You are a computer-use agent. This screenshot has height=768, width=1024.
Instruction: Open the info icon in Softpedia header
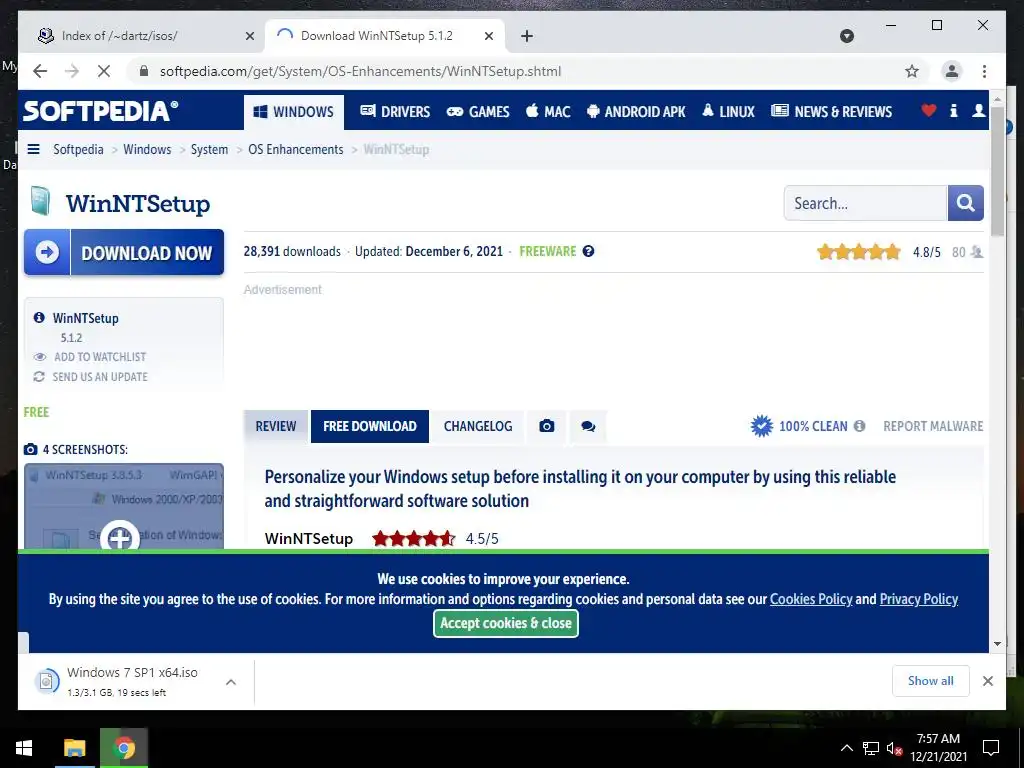[x=953, y=110]
